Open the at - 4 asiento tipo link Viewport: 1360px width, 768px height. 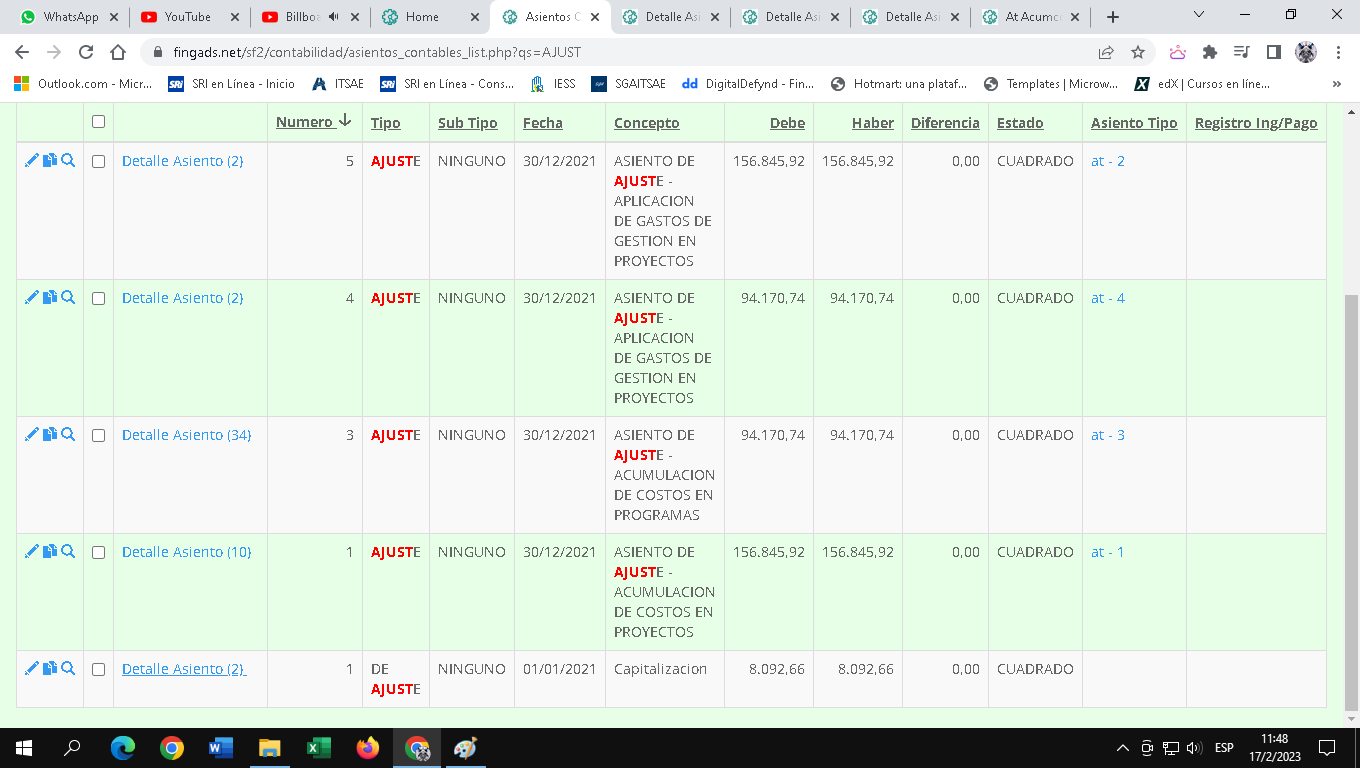(1107, 298)
